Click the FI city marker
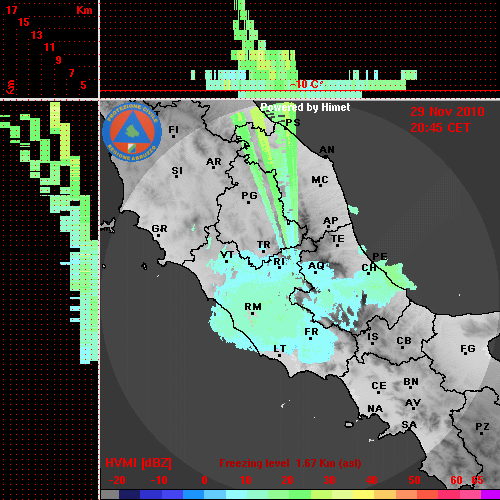The image size is (500, 500). tap(173, 136)
